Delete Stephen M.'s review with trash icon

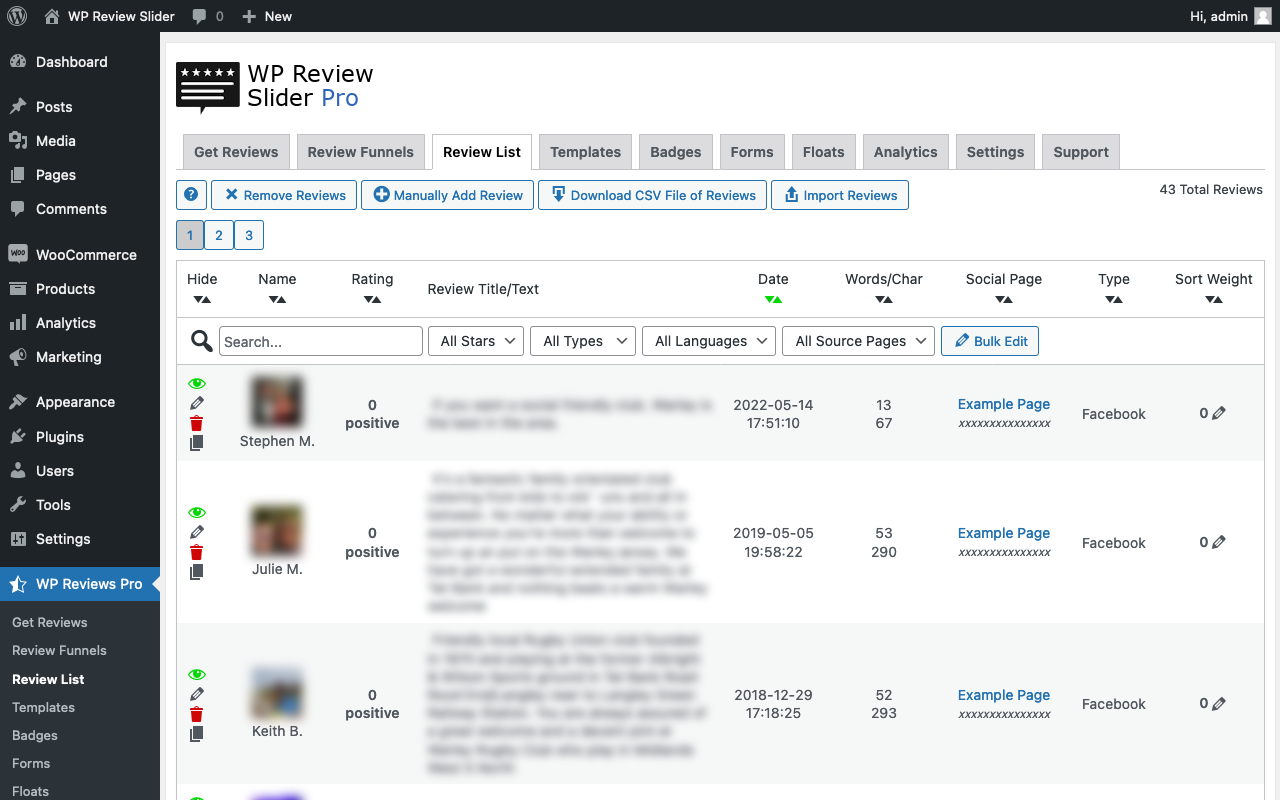pyautogui.click(x=197, y=423)
